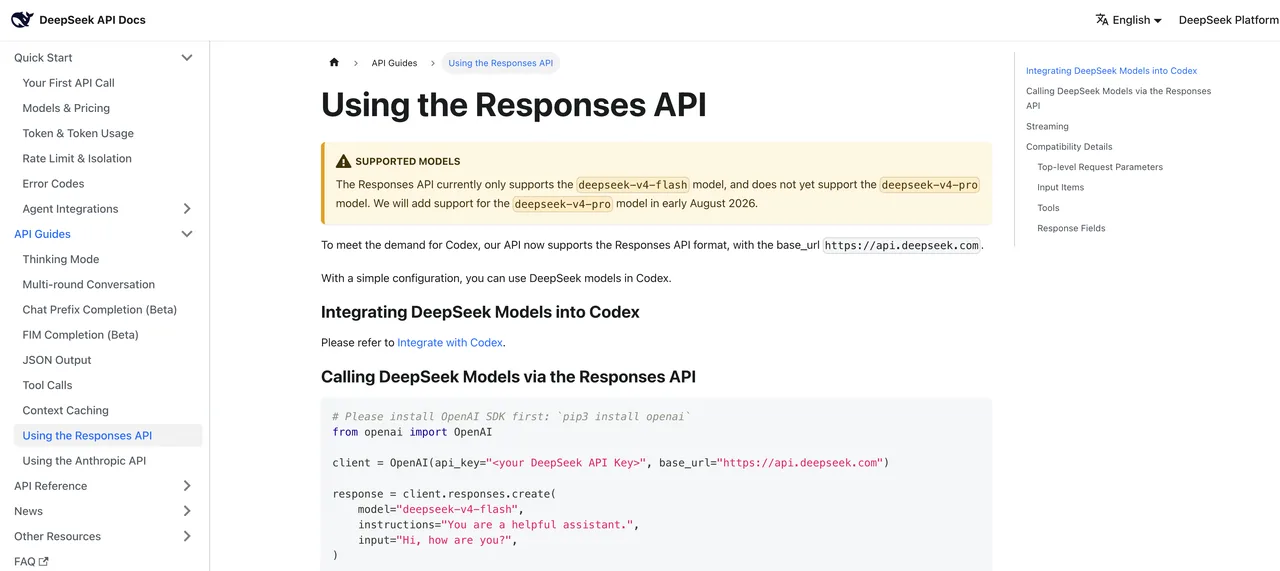Open DeepSeek Platform link

coord(1228,20)
